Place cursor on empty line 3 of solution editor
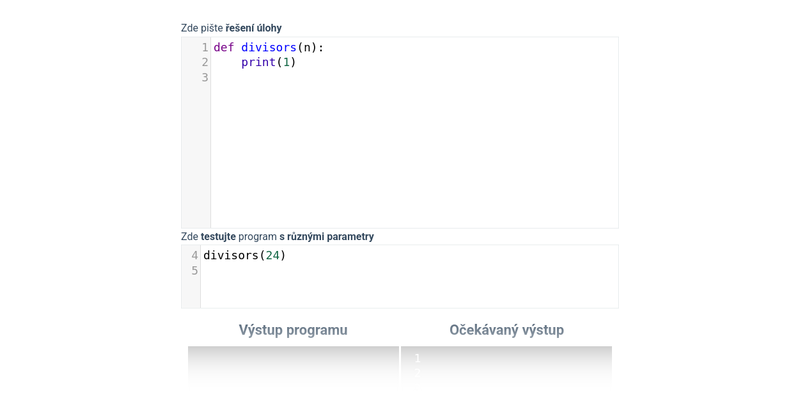800x400 pixels. click(x=400, y=78)
